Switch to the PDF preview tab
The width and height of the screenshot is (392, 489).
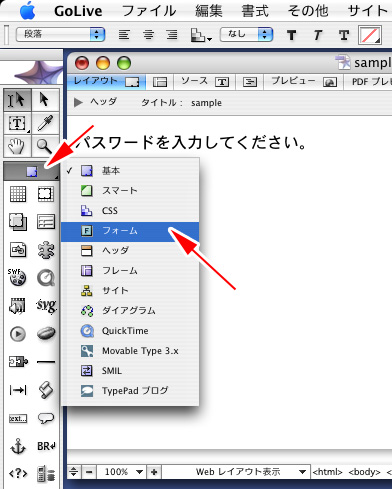(368, 82)
